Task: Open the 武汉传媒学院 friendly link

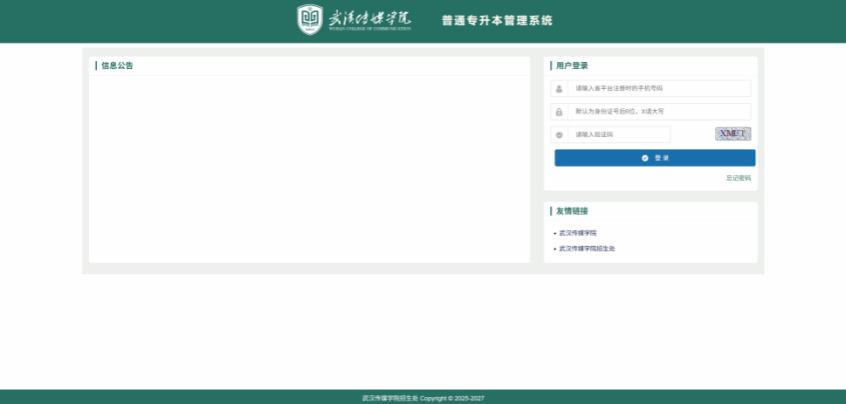Action: 577,233
